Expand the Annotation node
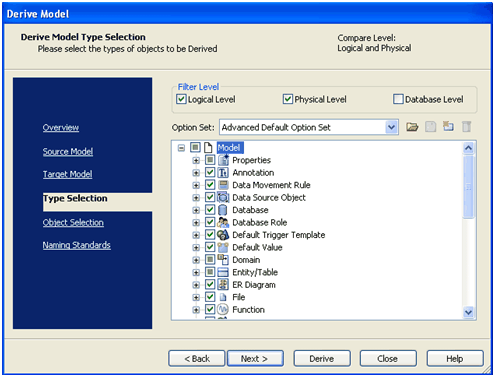The width and height of the screenshot is (495, 377). 196,173
